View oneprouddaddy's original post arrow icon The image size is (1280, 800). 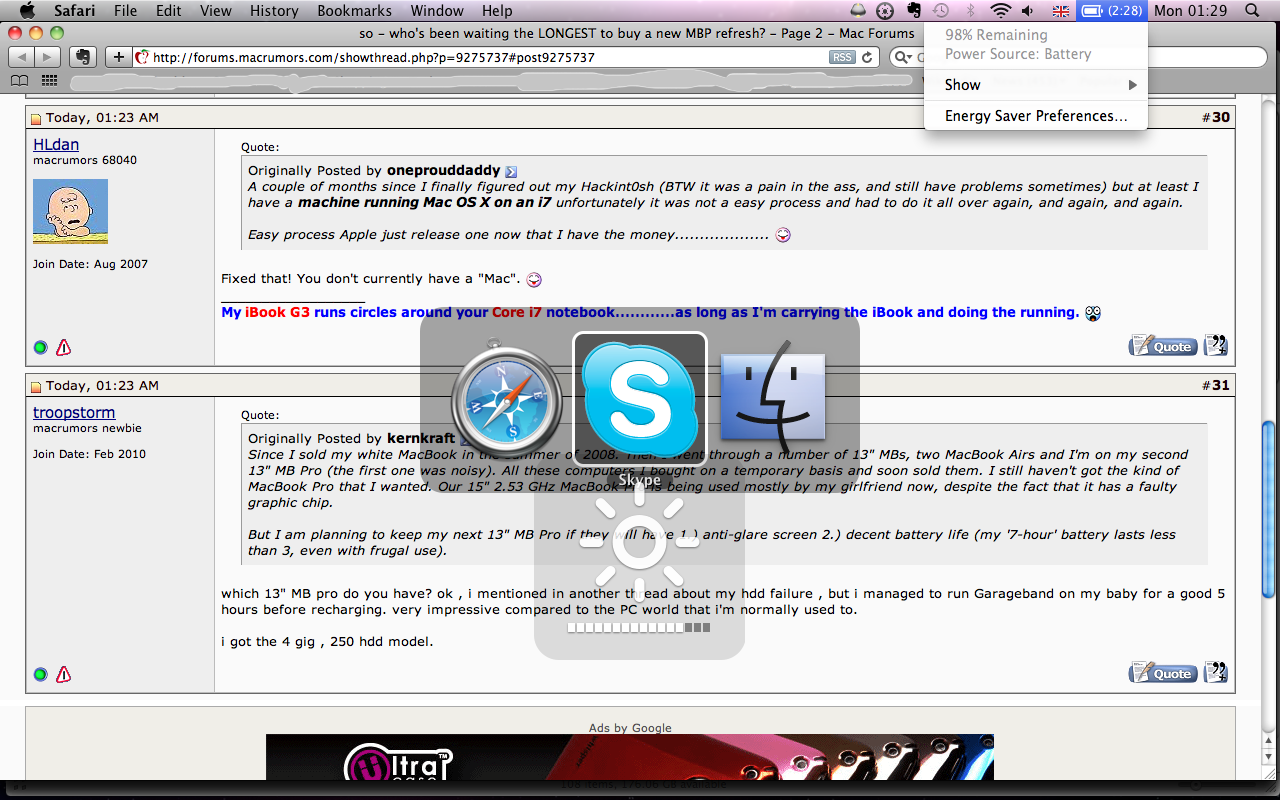511,172
